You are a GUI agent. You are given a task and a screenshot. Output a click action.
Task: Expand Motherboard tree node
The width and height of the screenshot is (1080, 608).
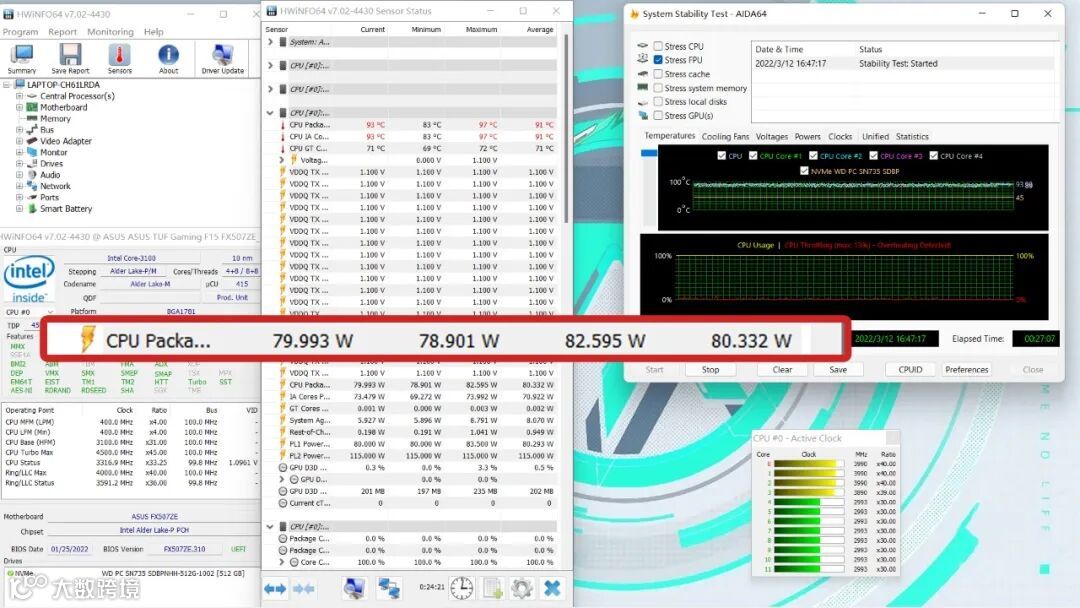19,107
